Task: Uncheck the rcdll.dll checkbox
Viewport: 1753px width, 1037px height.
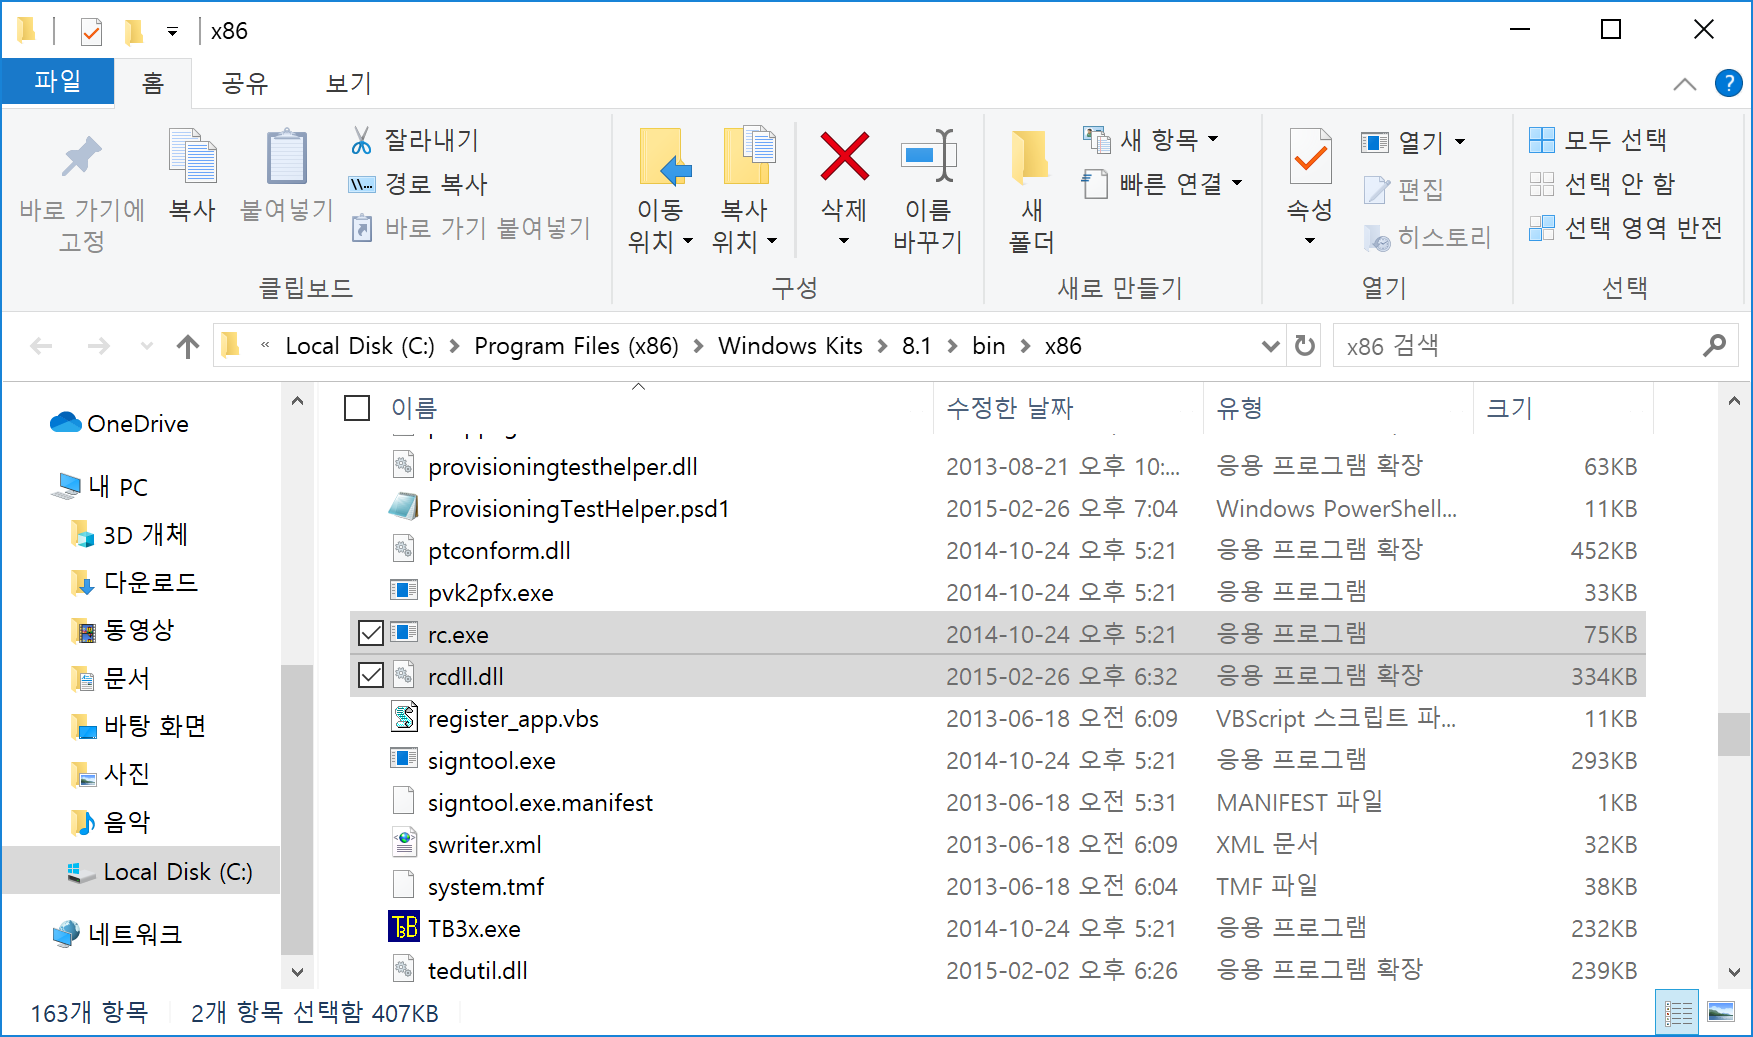Action: point(371,675)
